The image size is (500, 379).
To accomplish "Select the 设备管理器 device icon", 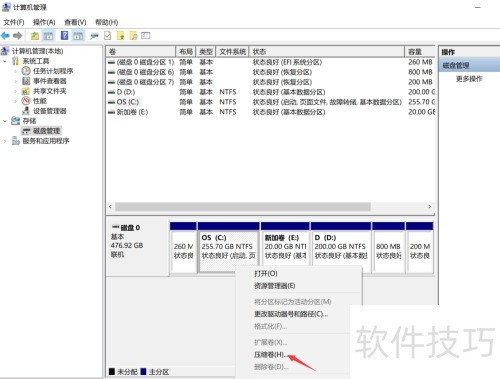I will [26, 111].
